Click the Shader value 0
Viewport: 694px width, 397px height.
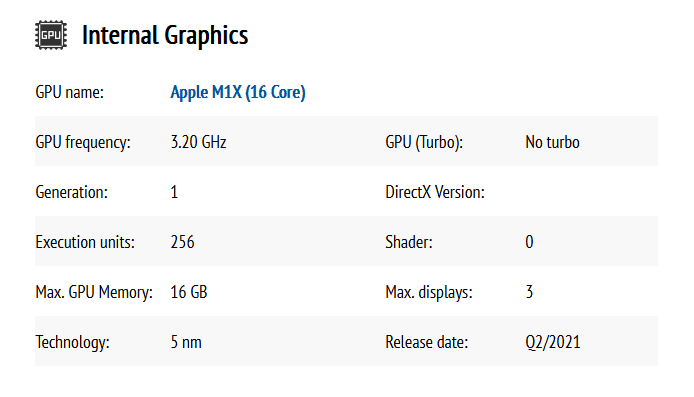point(529,242)
